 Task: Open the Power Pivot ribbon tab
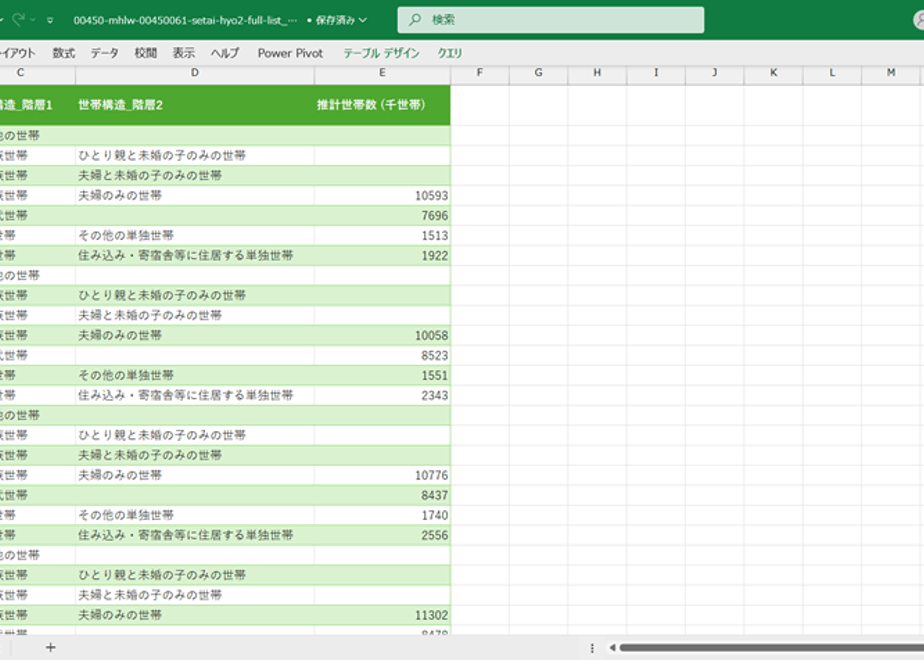click(291, 53)
